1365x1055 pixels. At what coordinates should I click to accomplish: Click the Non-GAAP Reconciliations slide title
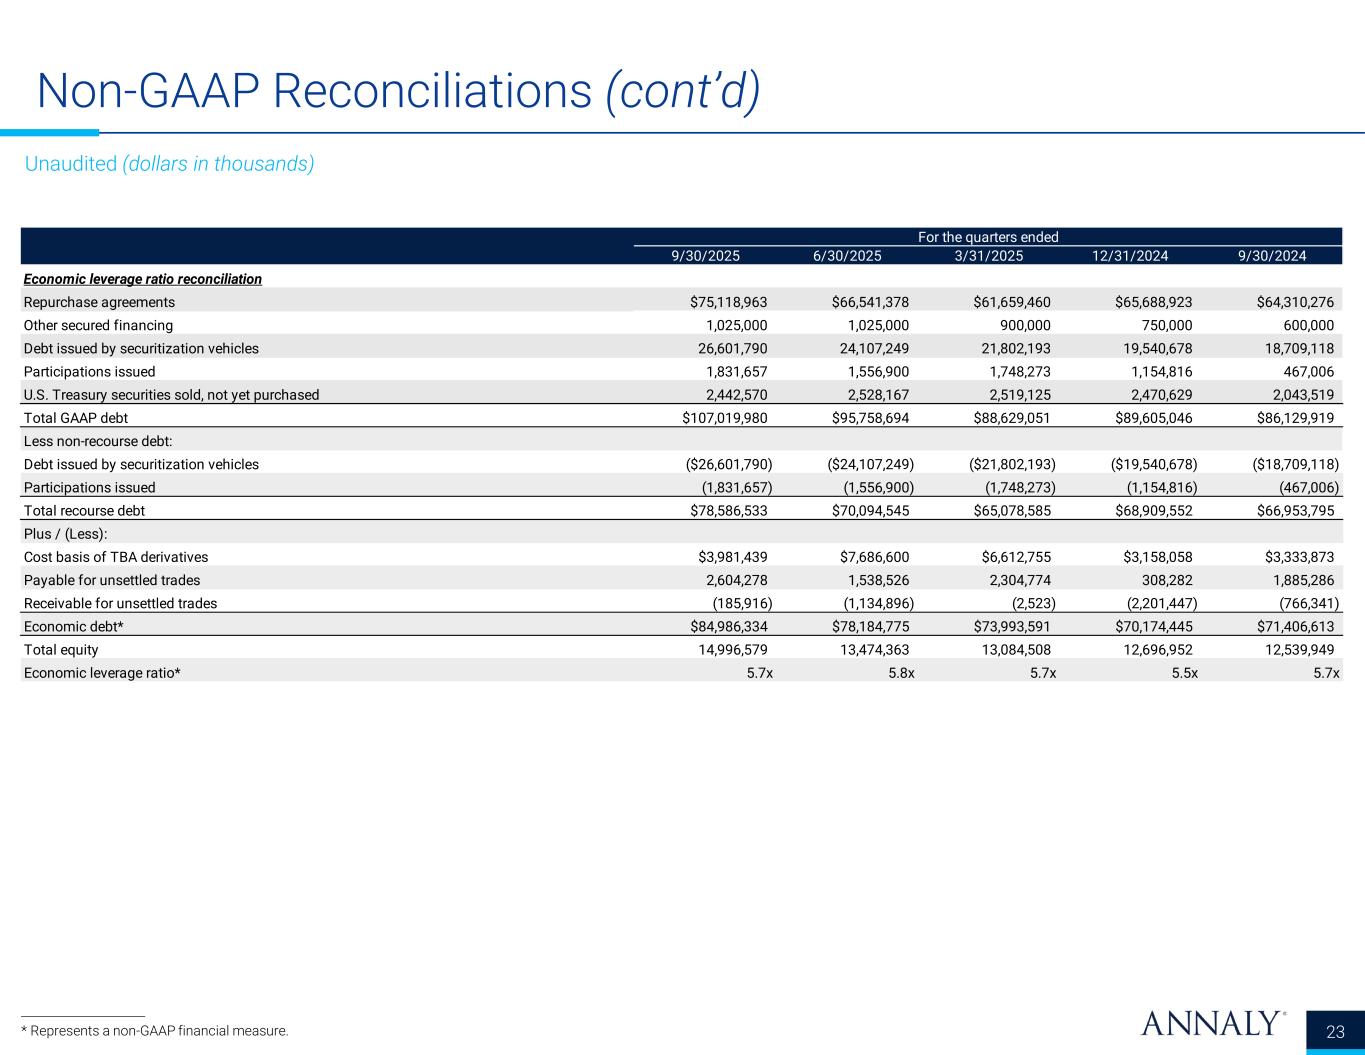tap(398, 91)
